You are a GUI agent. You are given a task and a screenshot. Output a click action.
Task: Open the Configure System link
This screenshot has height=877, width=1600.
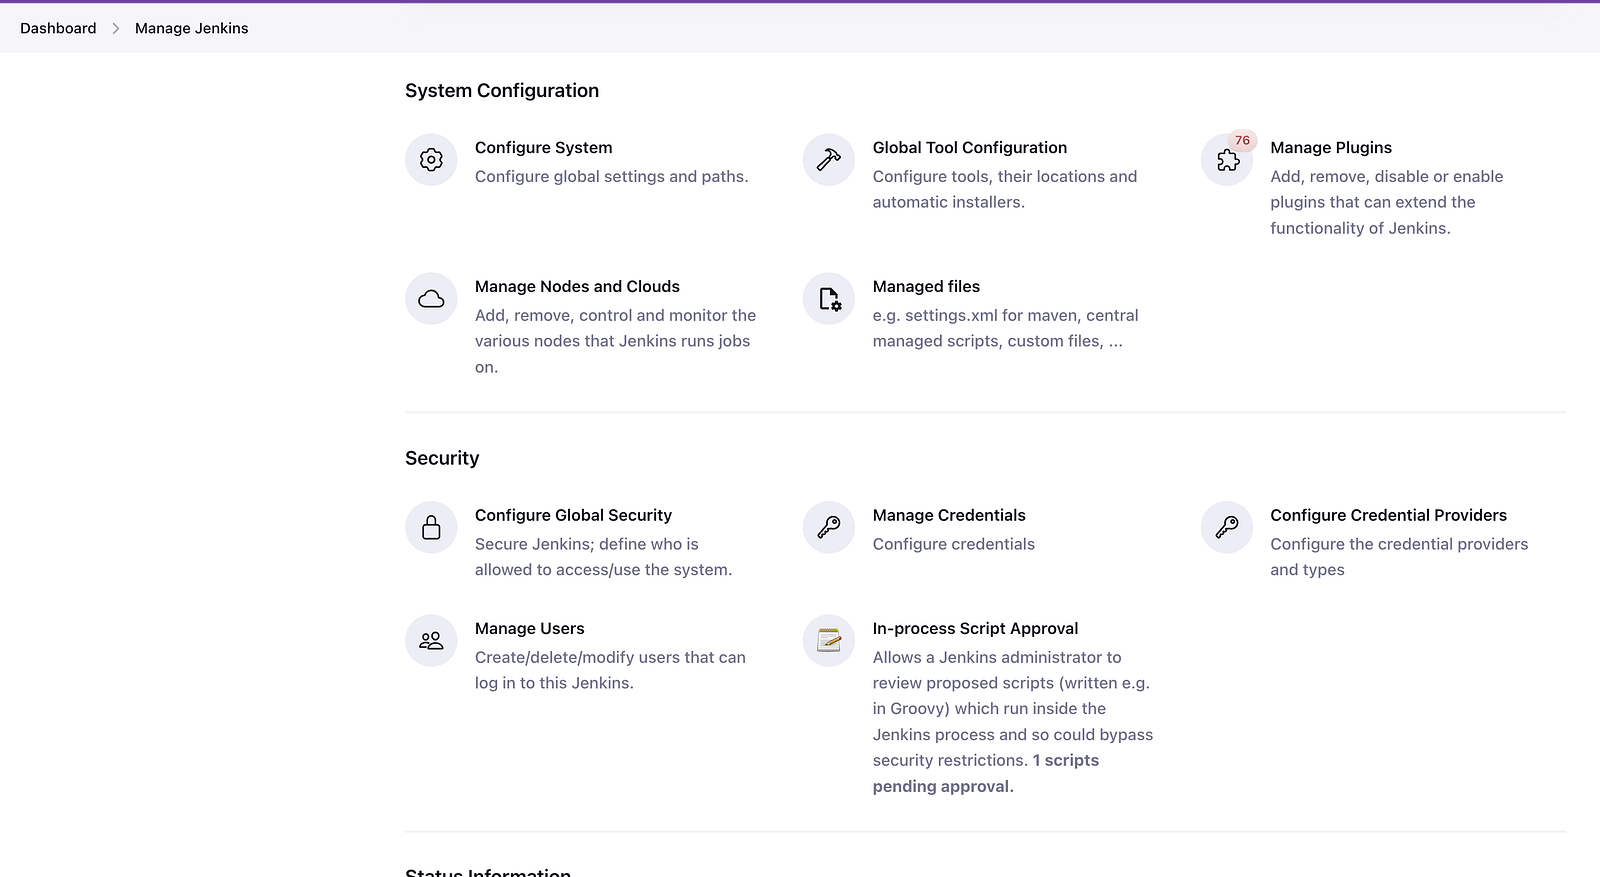pyautogui.click(x=543, y=147)
